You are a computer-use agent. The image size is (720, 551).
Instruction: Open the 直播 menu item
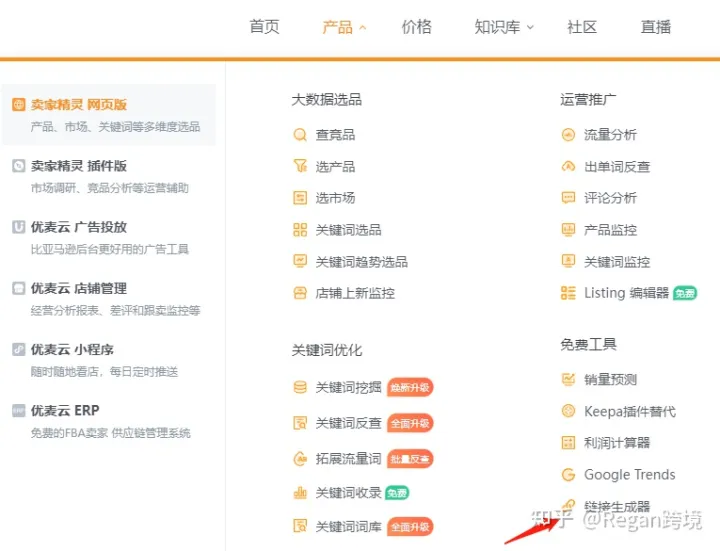click(656, 27)
